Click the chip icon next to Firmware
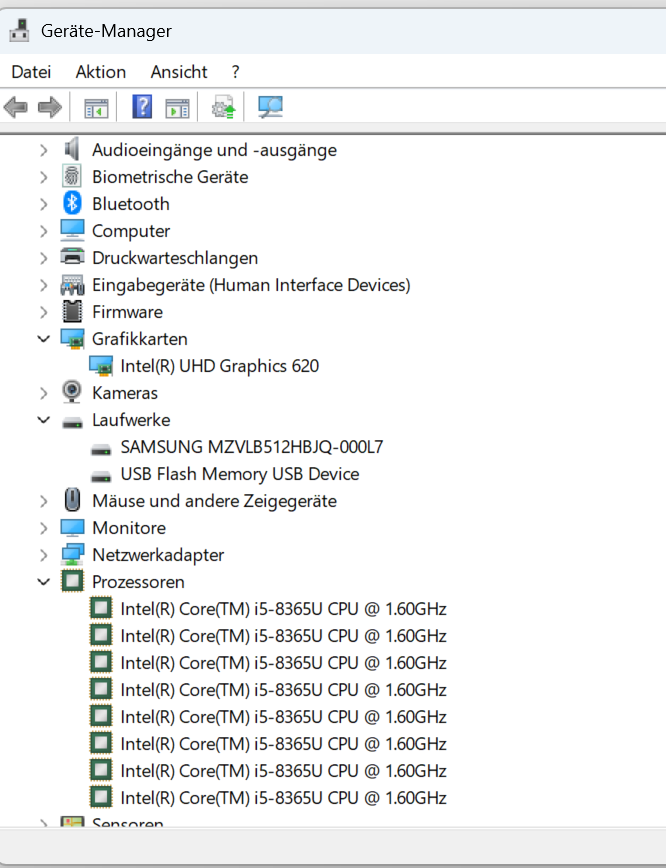The height and width of the screenshot is (868, 666). coord(73,312)
